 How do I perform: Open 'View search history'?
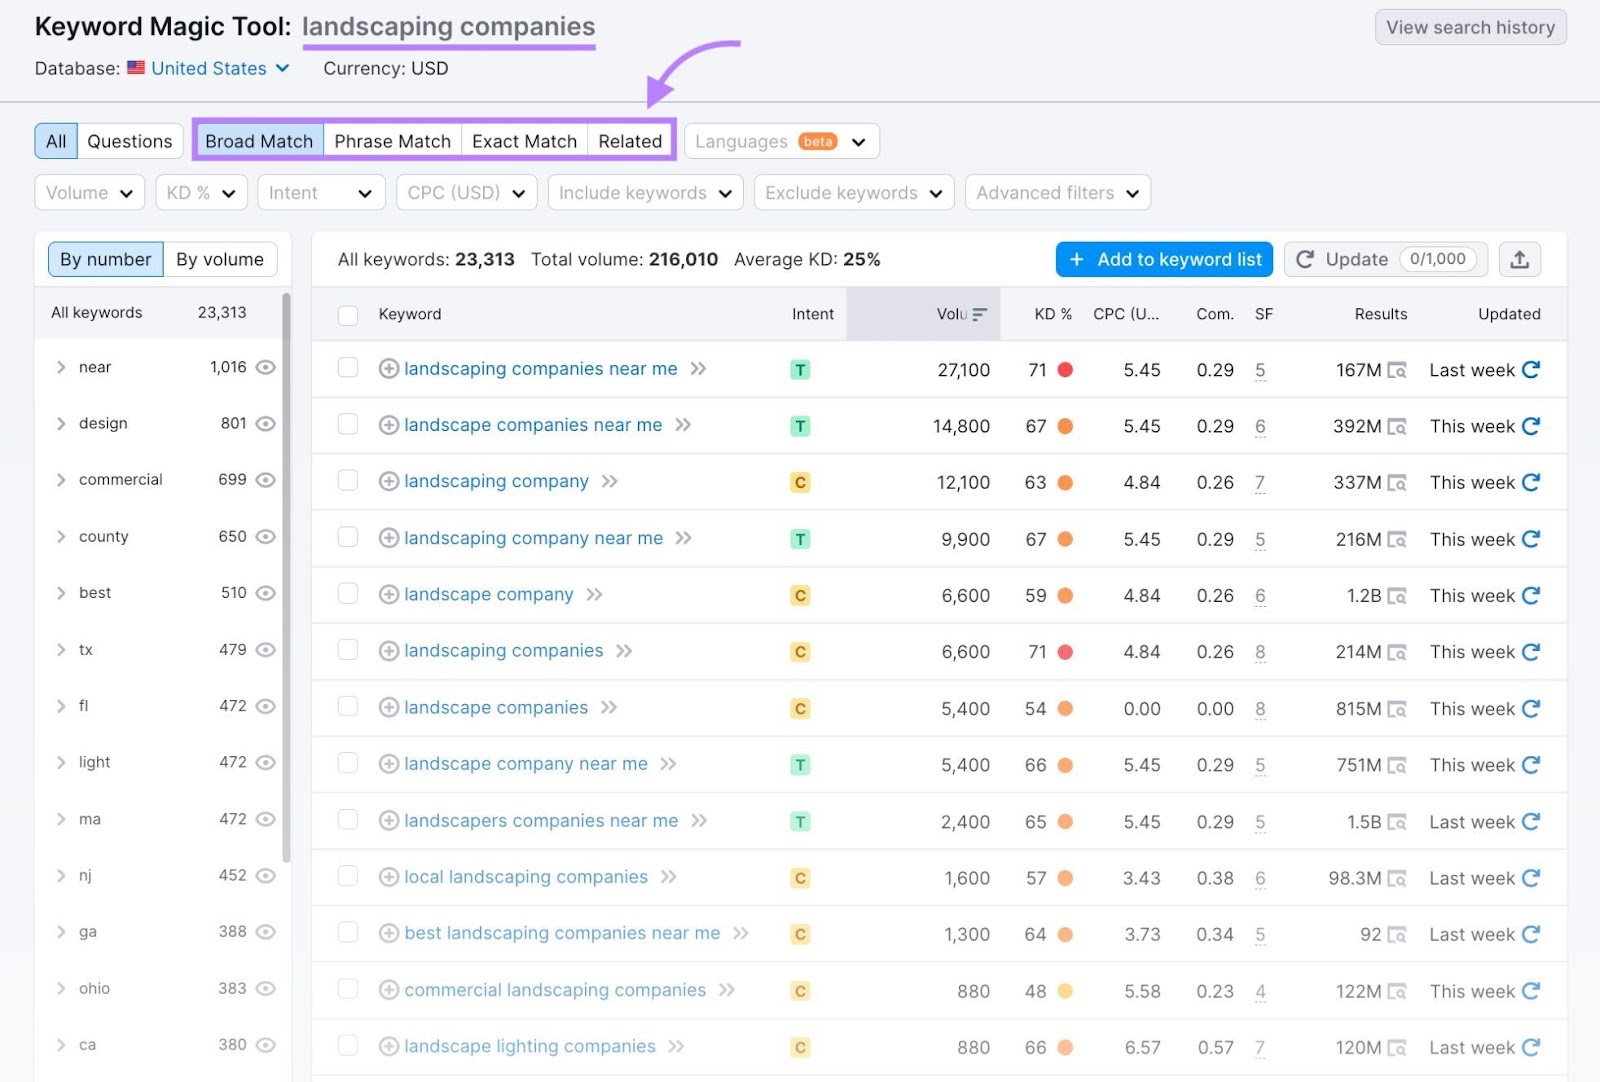pyautogui.click(x=1470, y=27)
